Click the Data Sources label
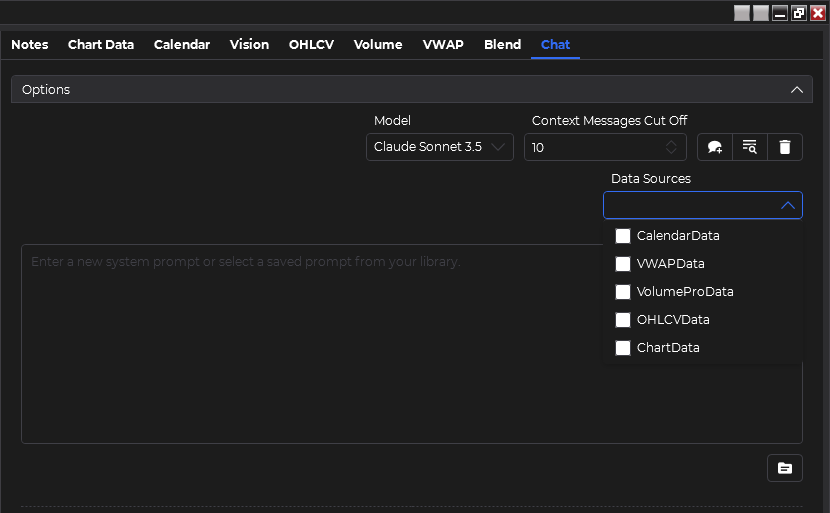The image size is (830, 513). click(651, 179)
